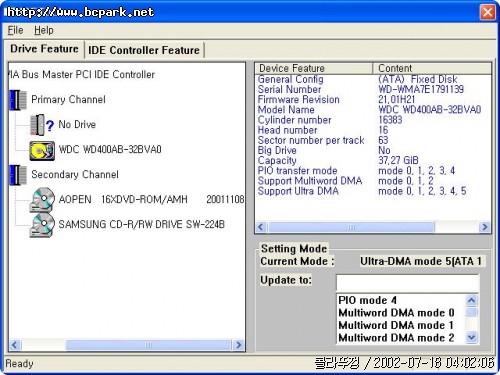The image size is (500, 375).
Task: Click the Update to input field
Action: click(x=407, y=282)
